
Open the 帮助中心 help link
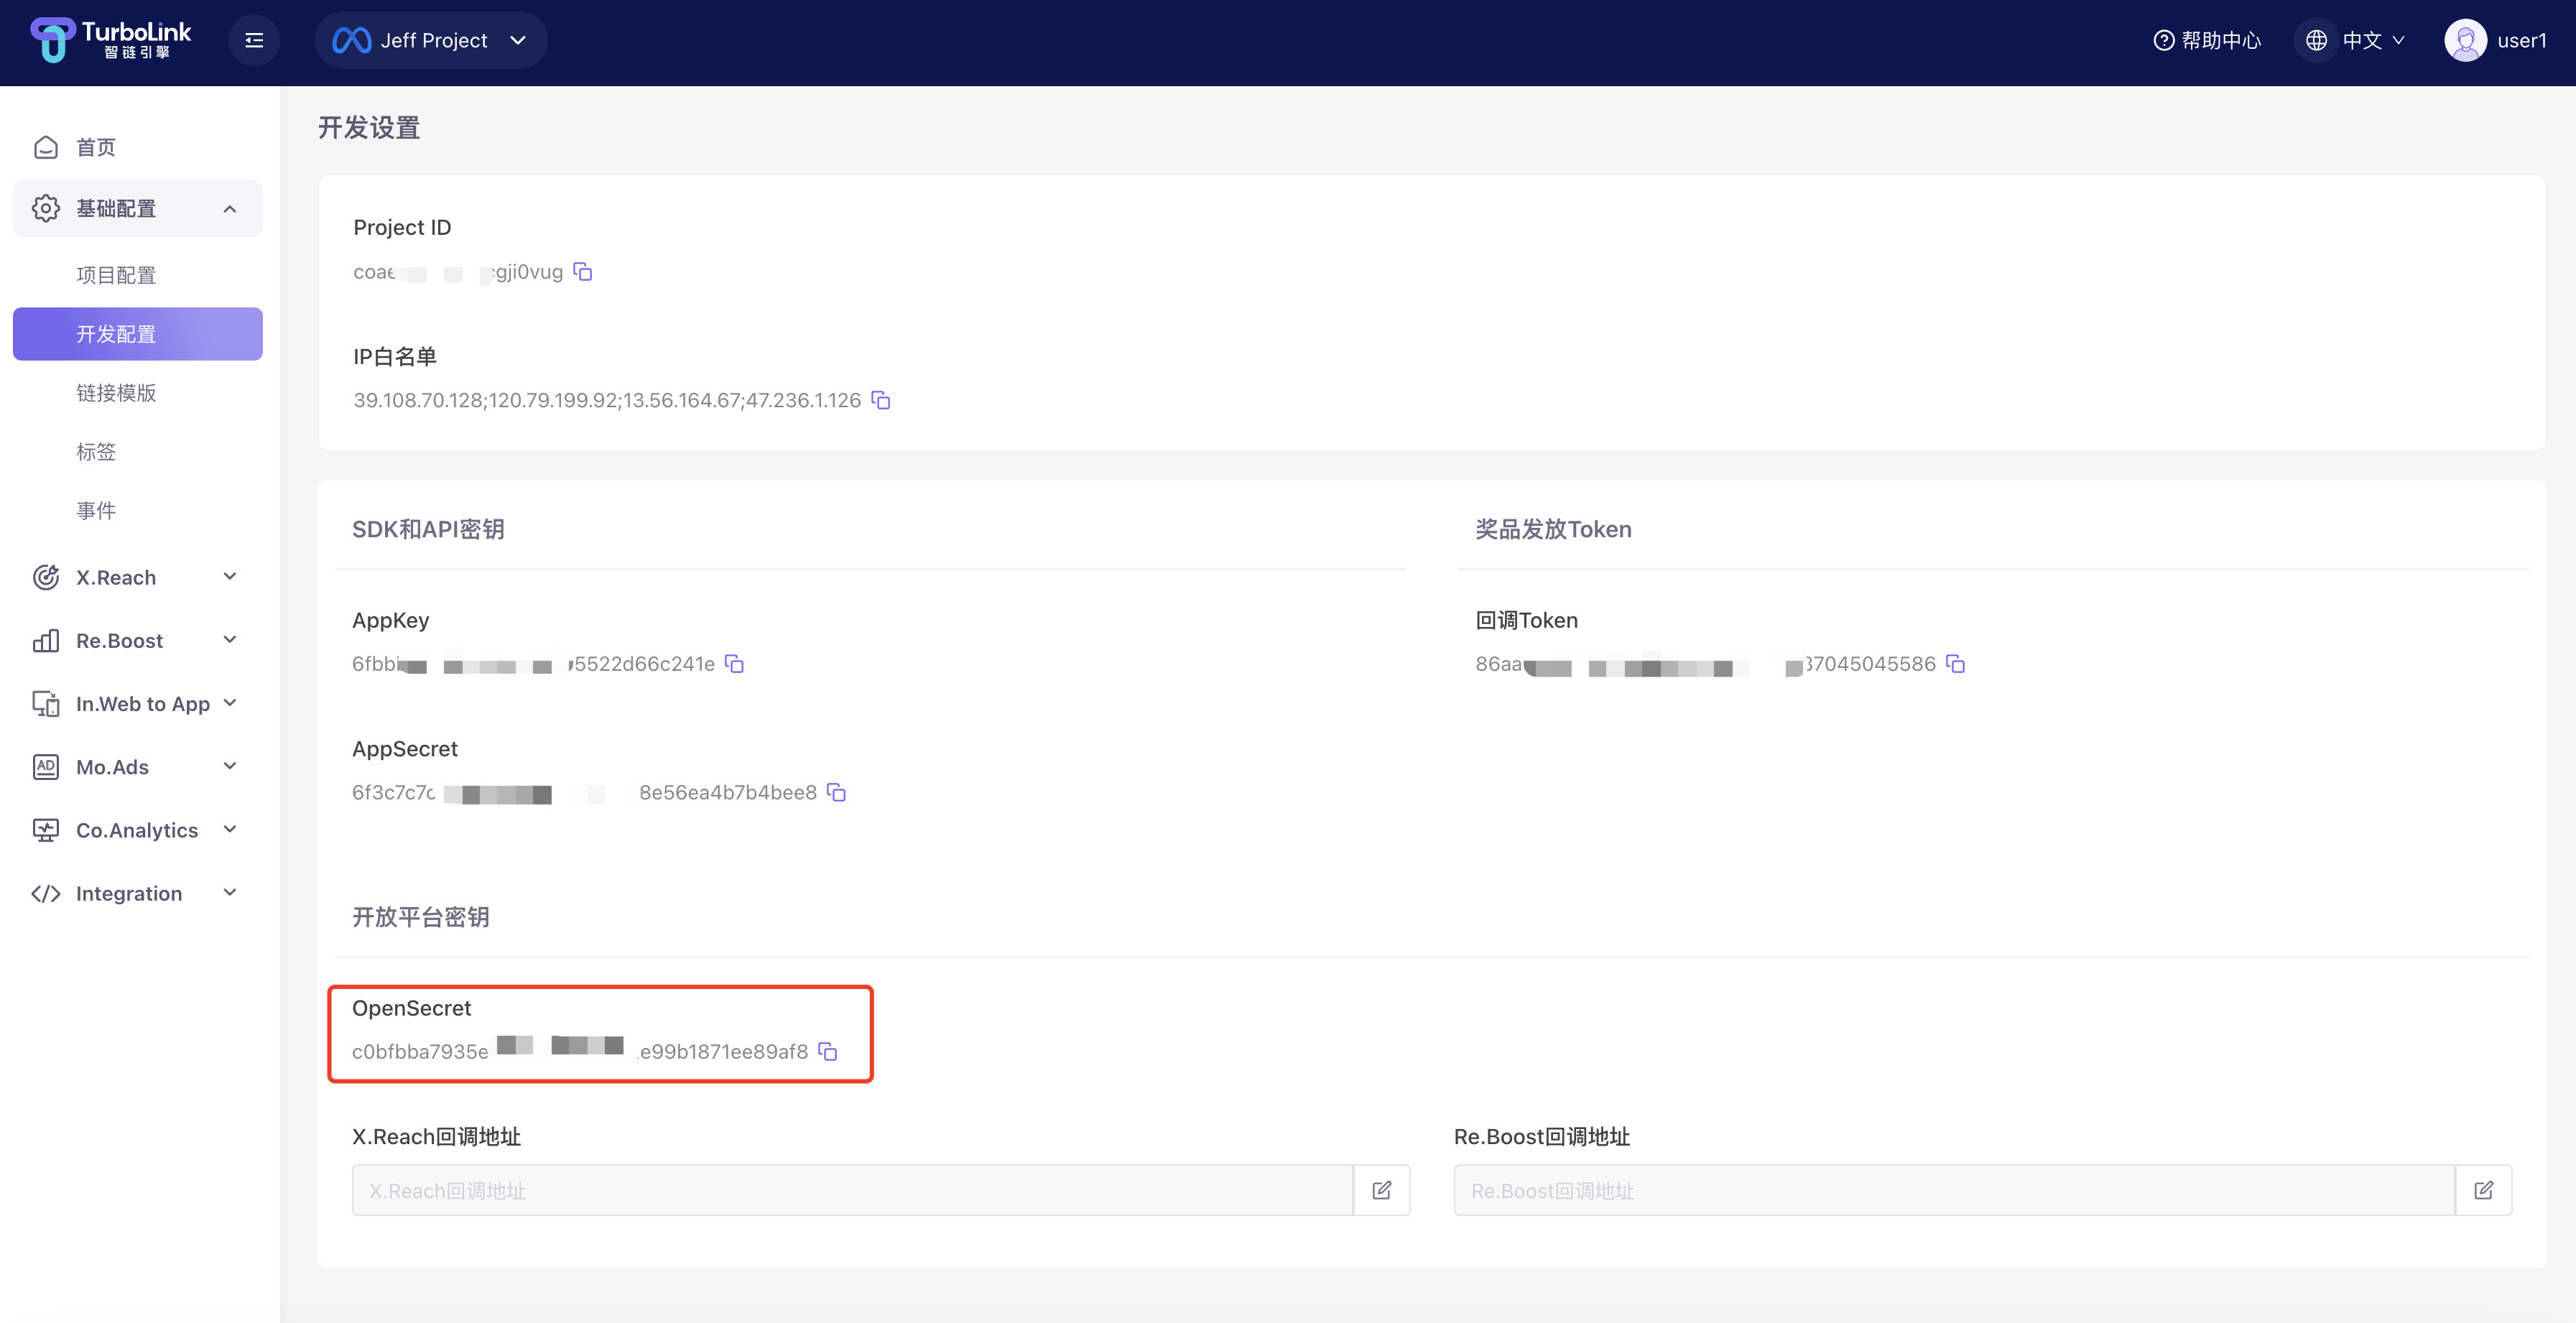2207,40
